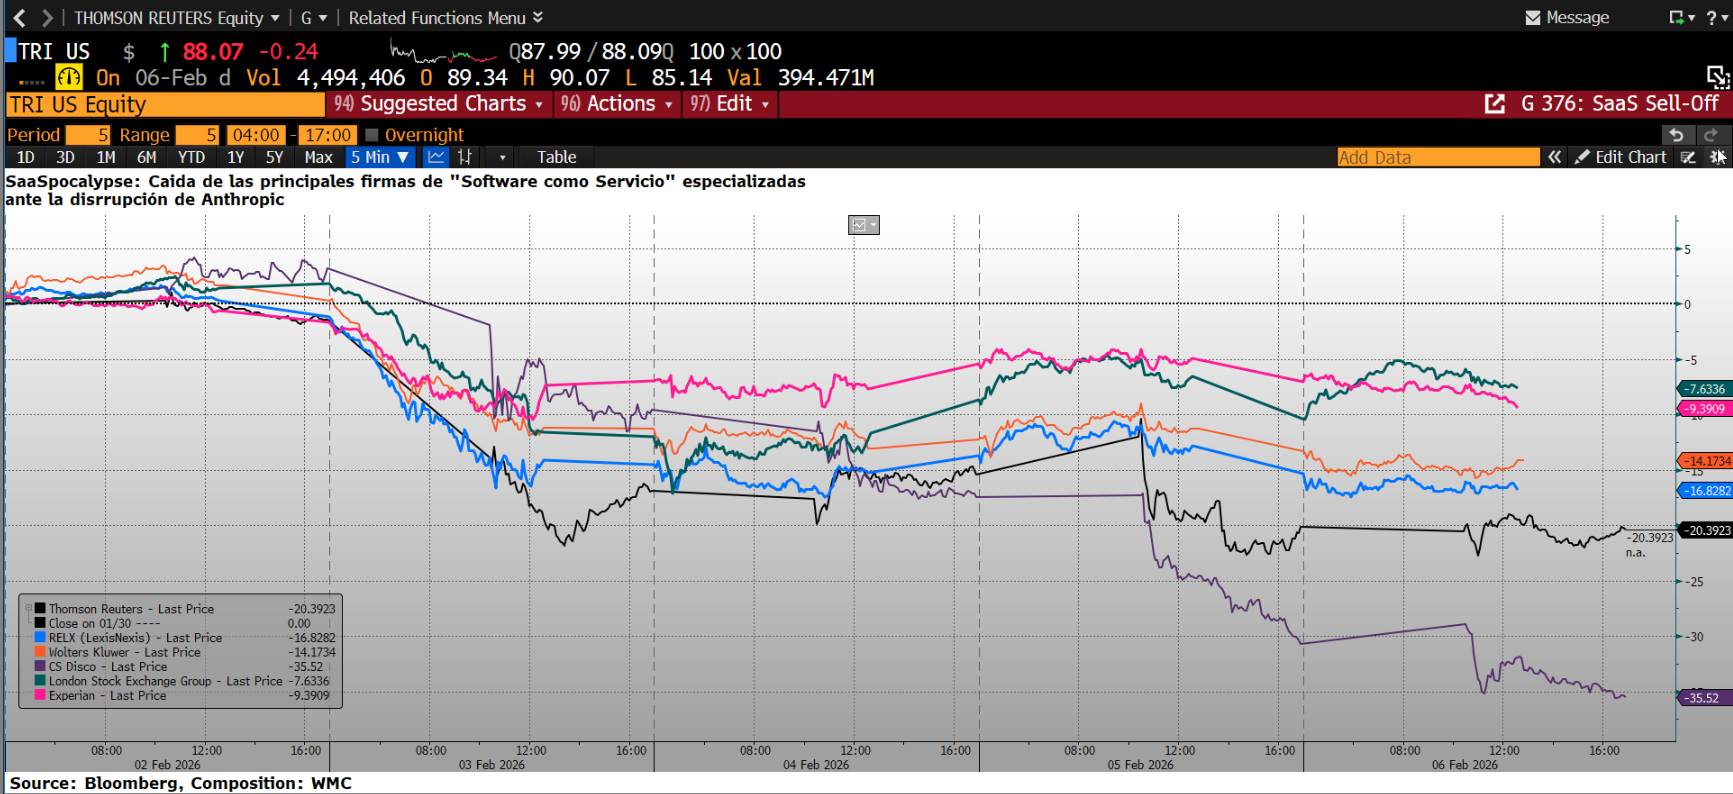
Task: Click Thomson Reuters black legend swatch
Action: click(x=40, y=608)
